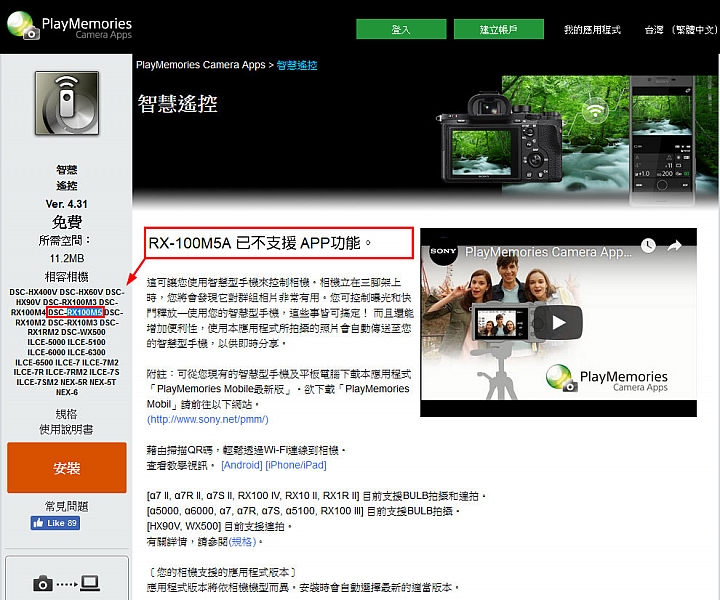Viewport: 720px width, 600px height.
Task: Open the [iPhone/iPad] tutorial video link
Action: (296, 465)
